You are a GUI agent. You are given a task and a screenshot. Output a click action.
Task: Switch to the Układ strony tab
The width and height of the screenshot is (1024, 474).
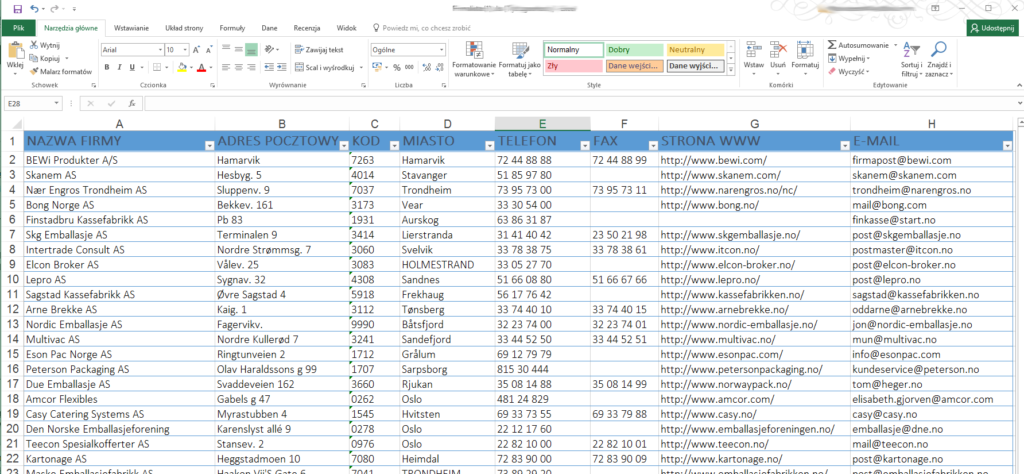(184, 28)
